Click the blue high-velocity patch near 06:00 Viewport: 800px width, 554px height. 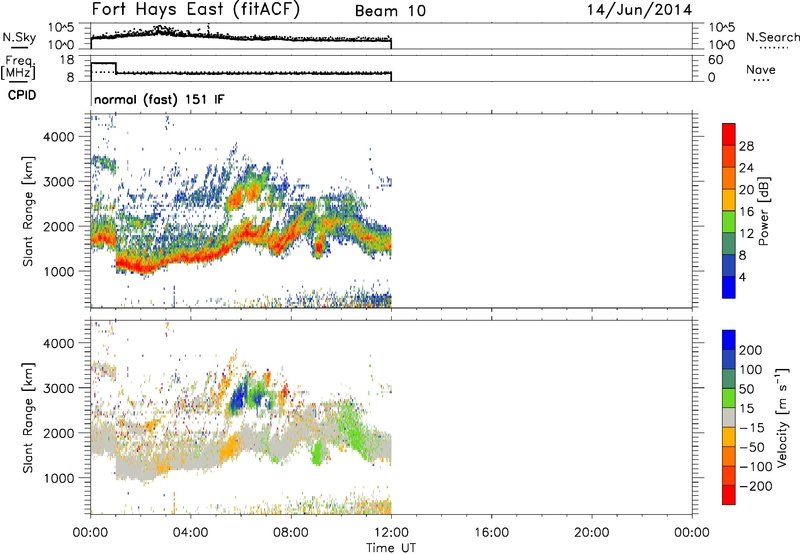click(x=237, y=399)
